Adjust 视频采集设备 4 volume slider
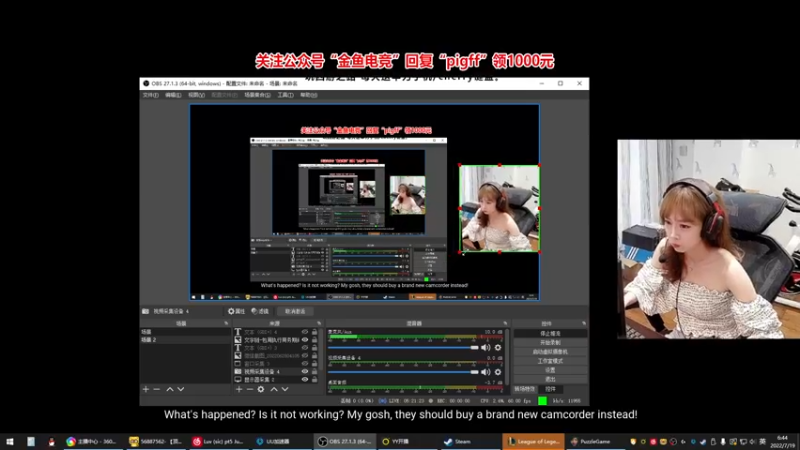The width and height of the screenshot is (800, 450). [404, 372]
